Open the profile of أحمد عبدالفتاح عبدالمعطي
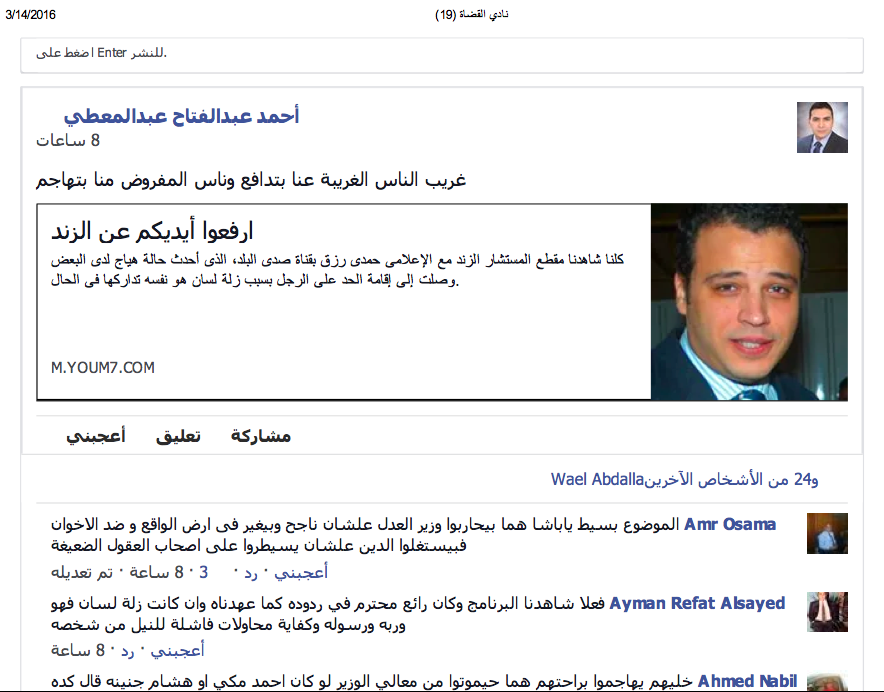 tap(181, 116)
